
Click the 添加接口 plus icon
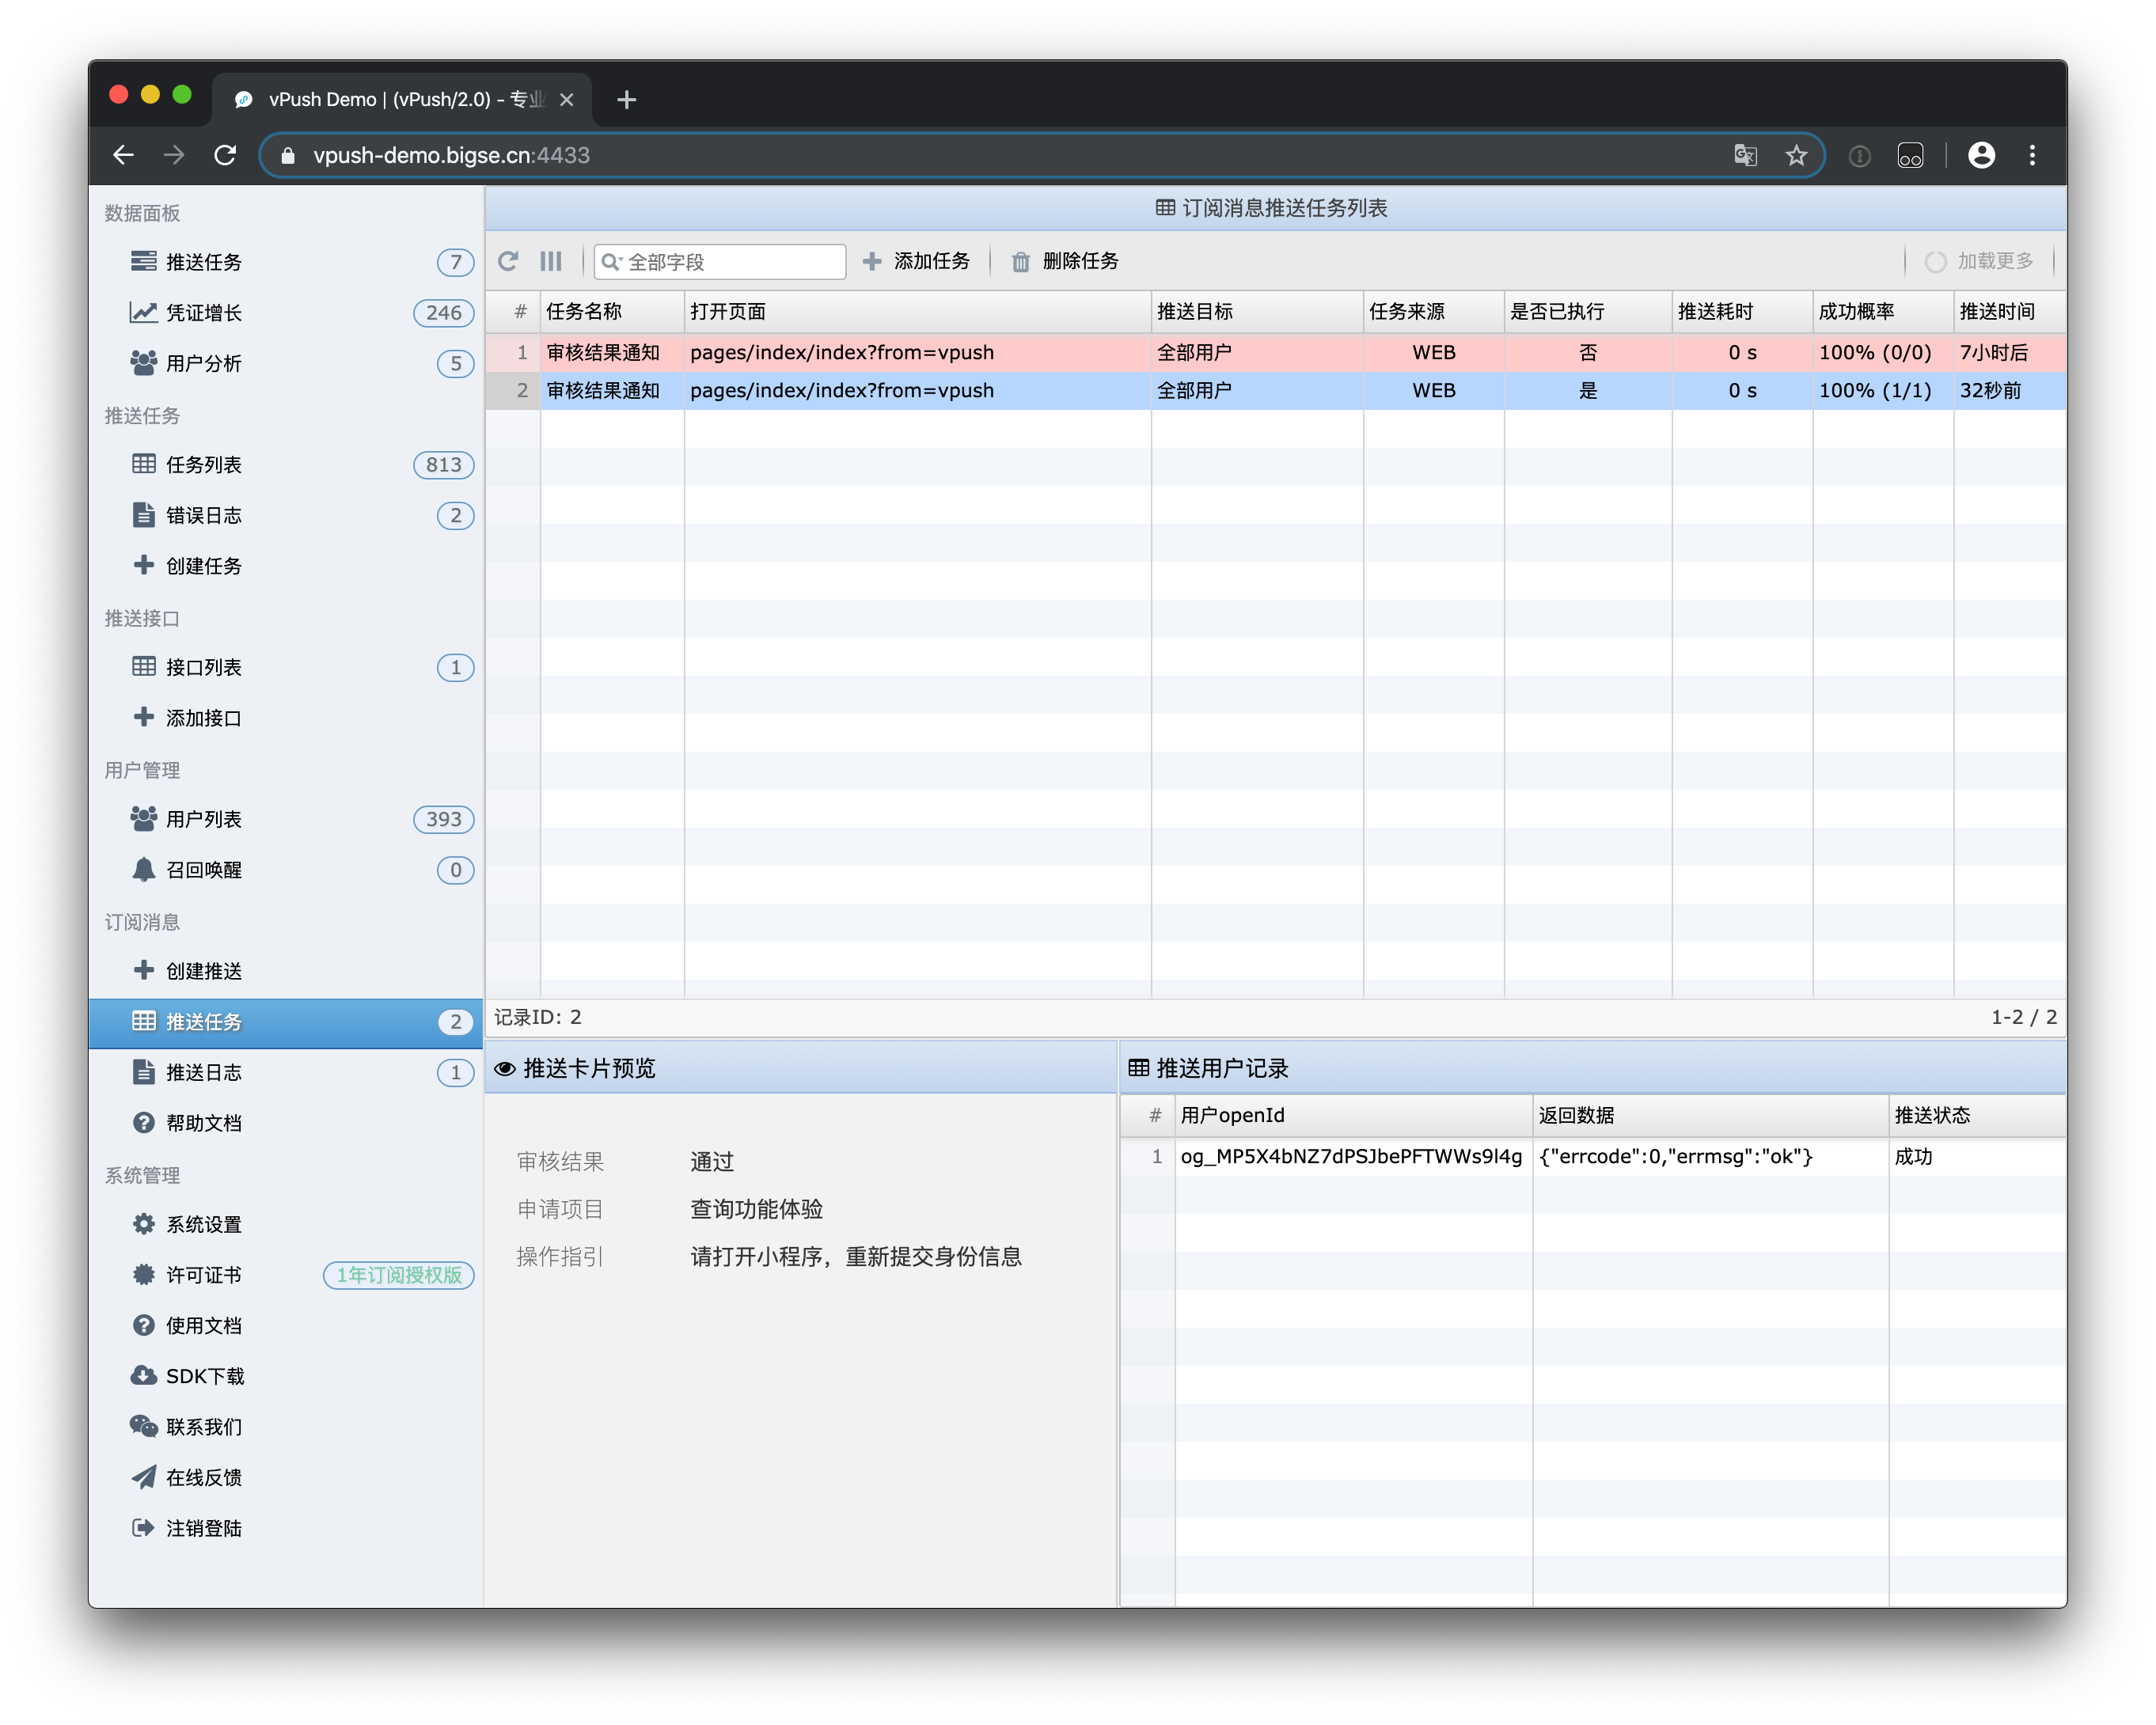coord(144,717)
